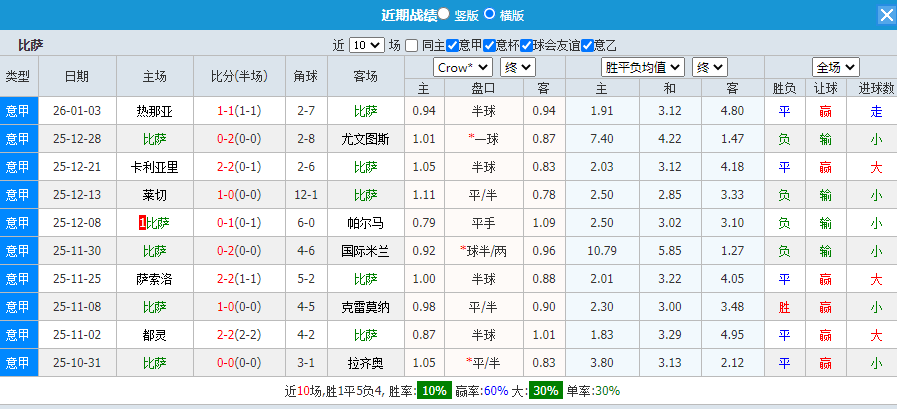Uncheck the 意杯 league filter
The width and height of the screenshot is (897, 409).
click(489, 45)
